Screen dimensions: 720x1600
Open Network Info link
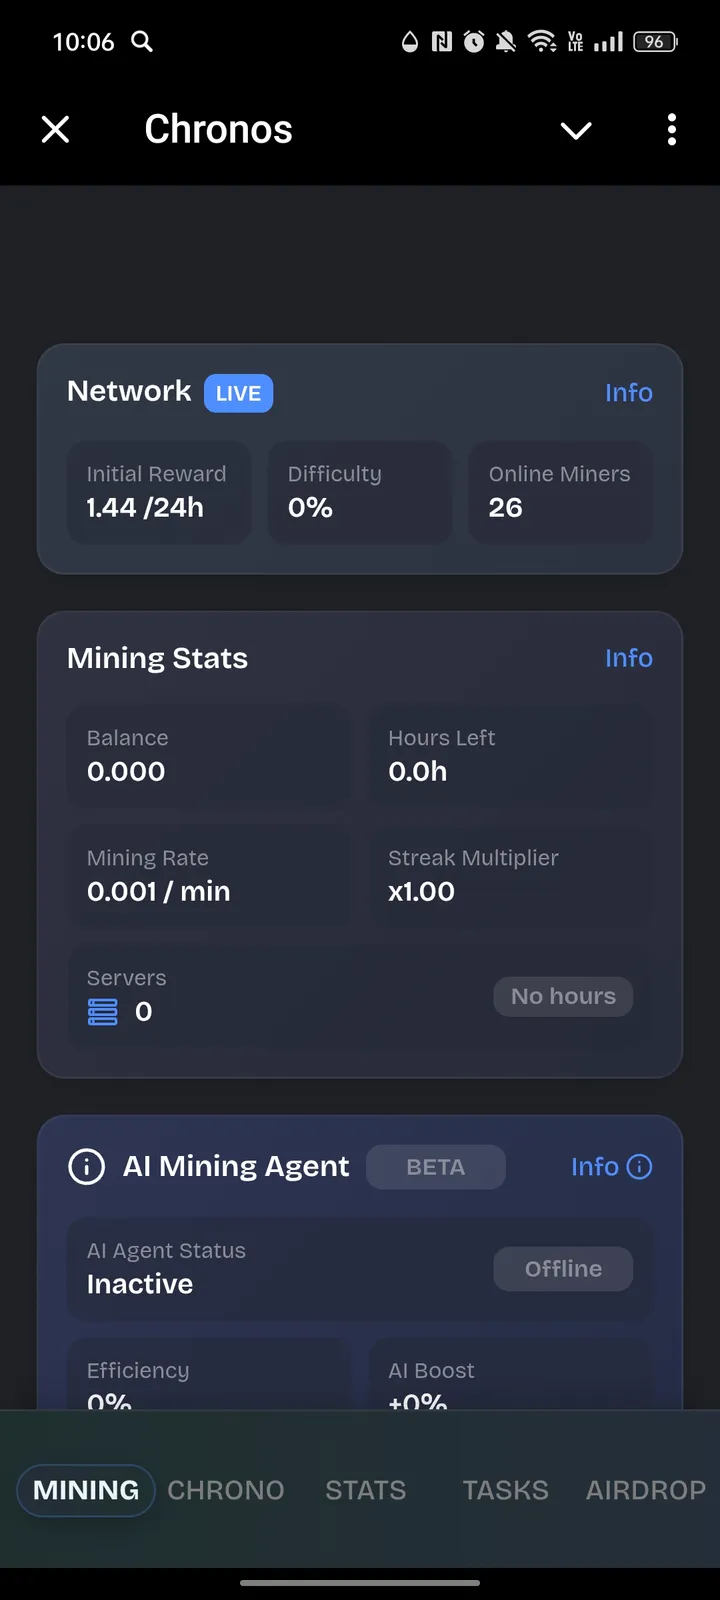click(x=628, y=393)
